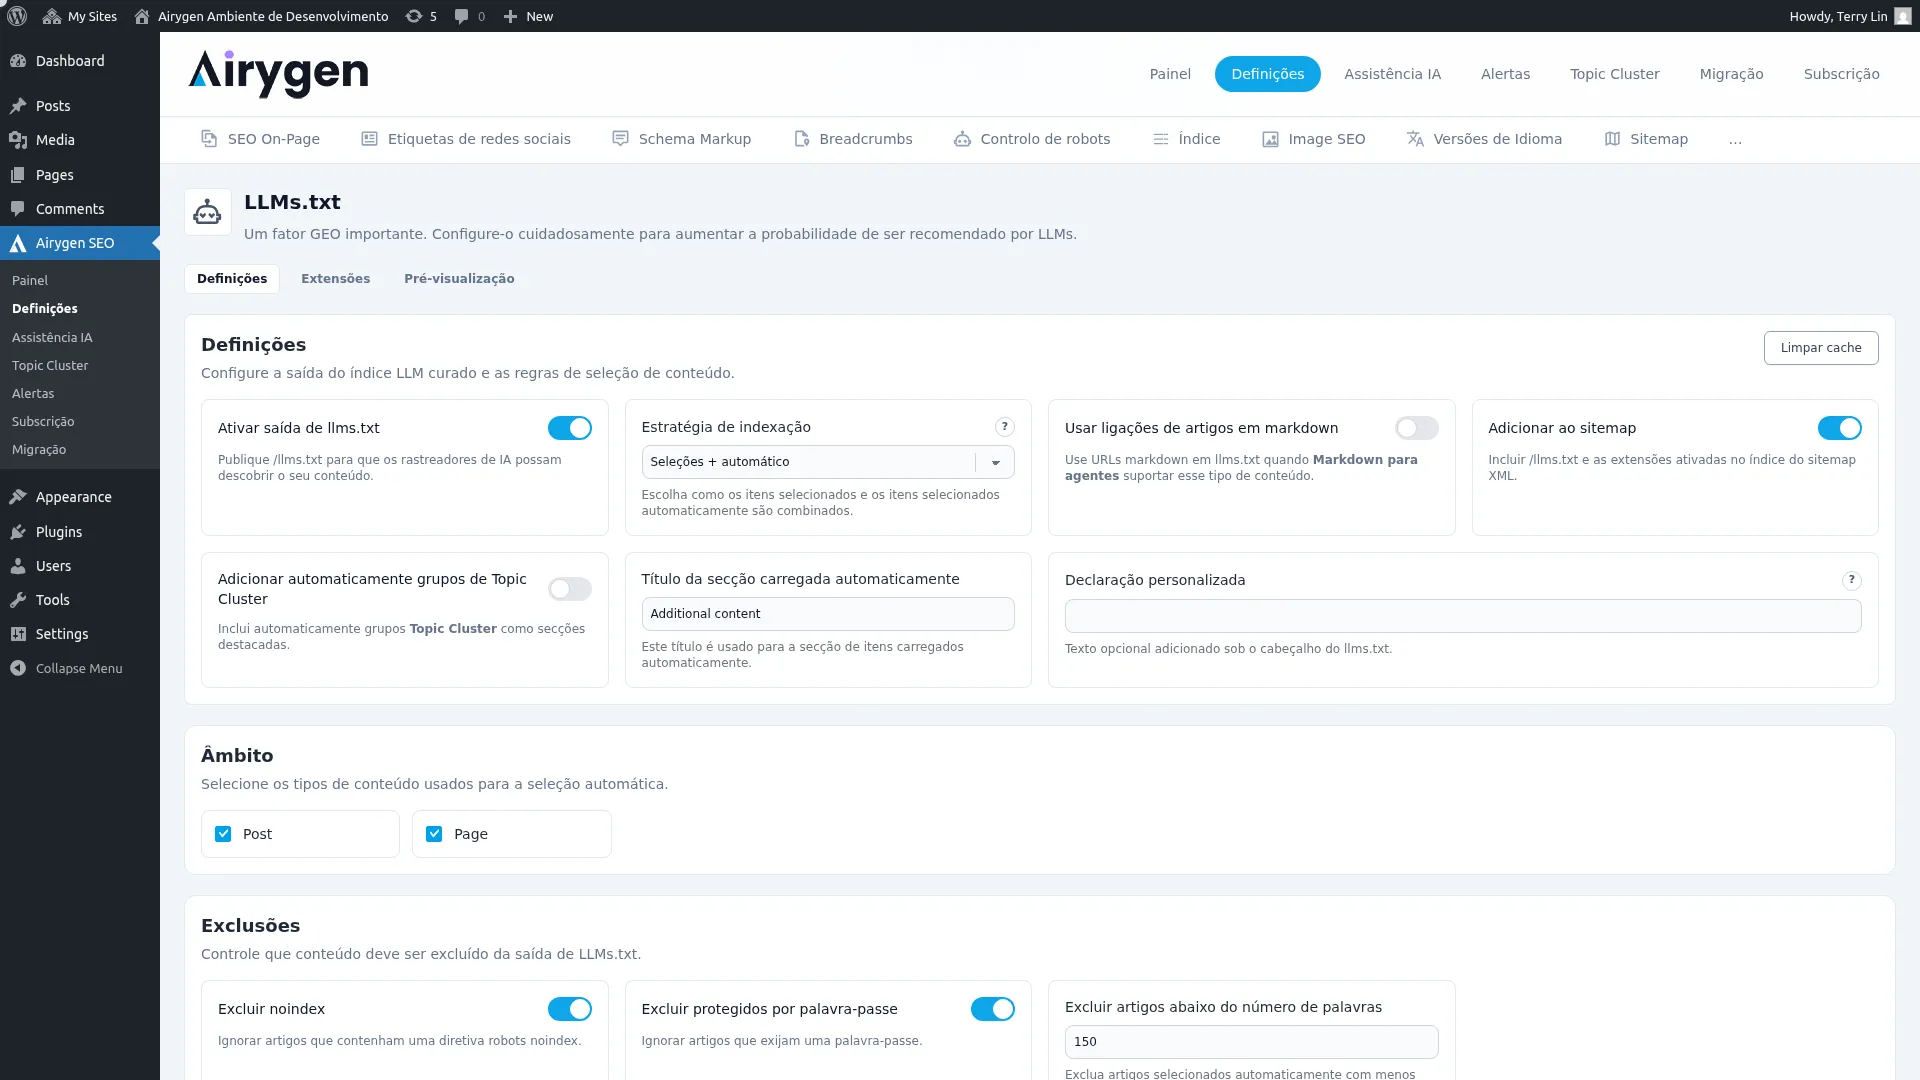Focus the word count field showing 150
Screen dimensions: 1920x1080
1251,1042
